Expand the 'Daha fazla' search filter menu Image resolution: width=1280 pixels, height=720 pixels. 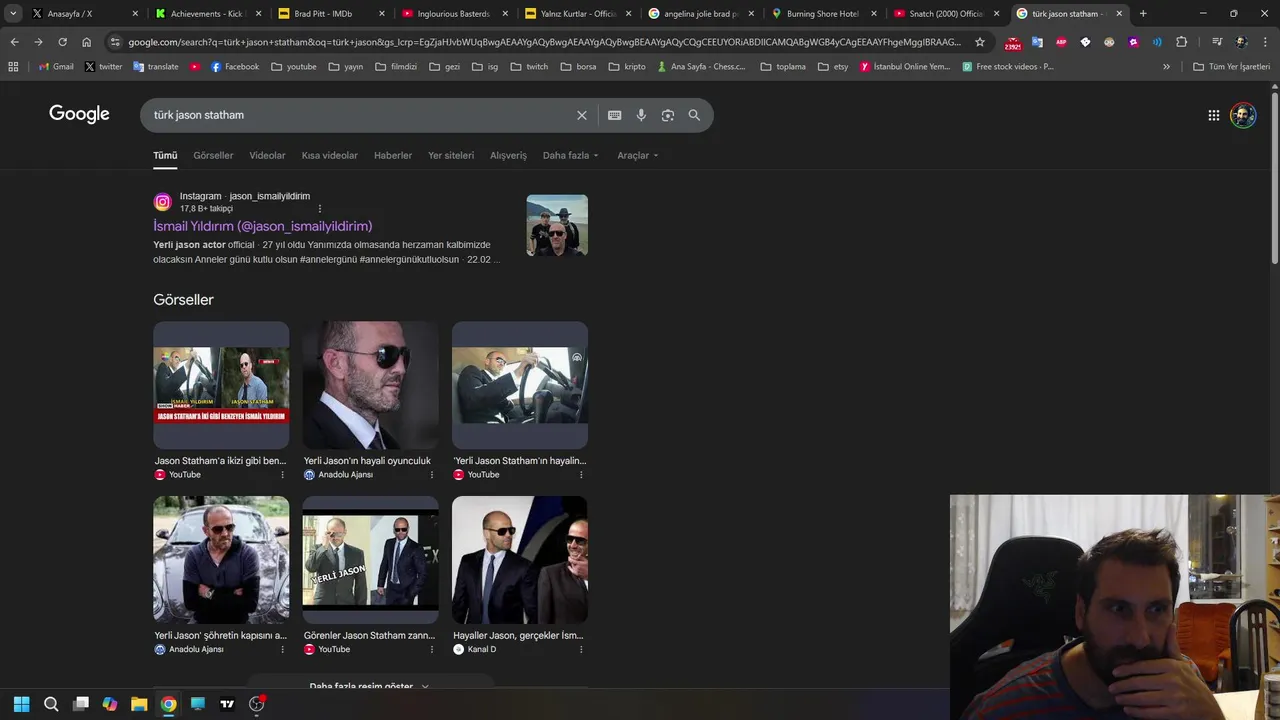click(570, 155)
